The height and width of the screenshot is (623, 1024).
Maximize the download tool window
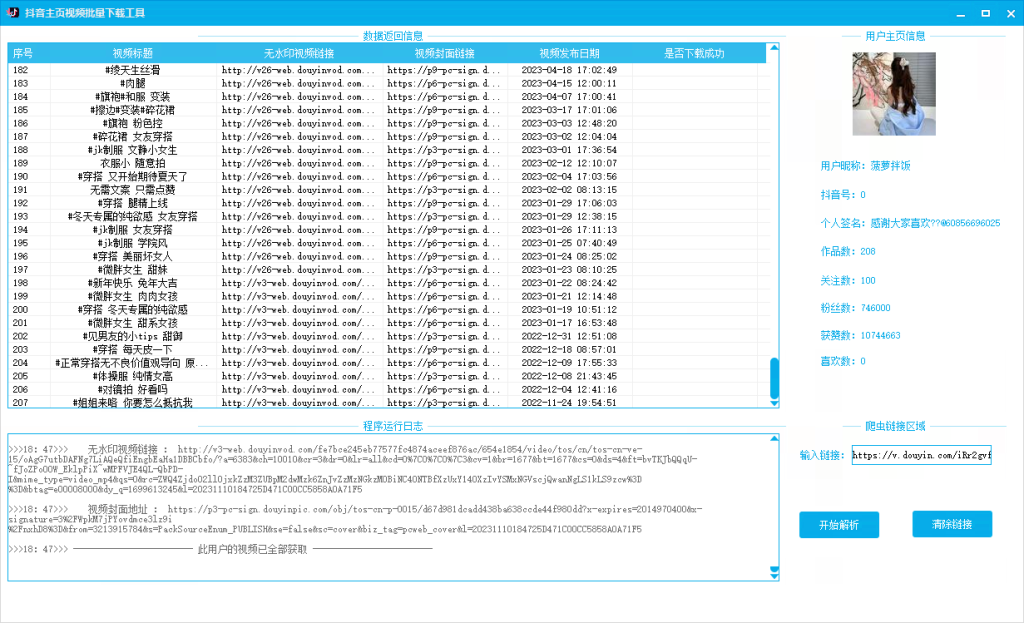985,13
